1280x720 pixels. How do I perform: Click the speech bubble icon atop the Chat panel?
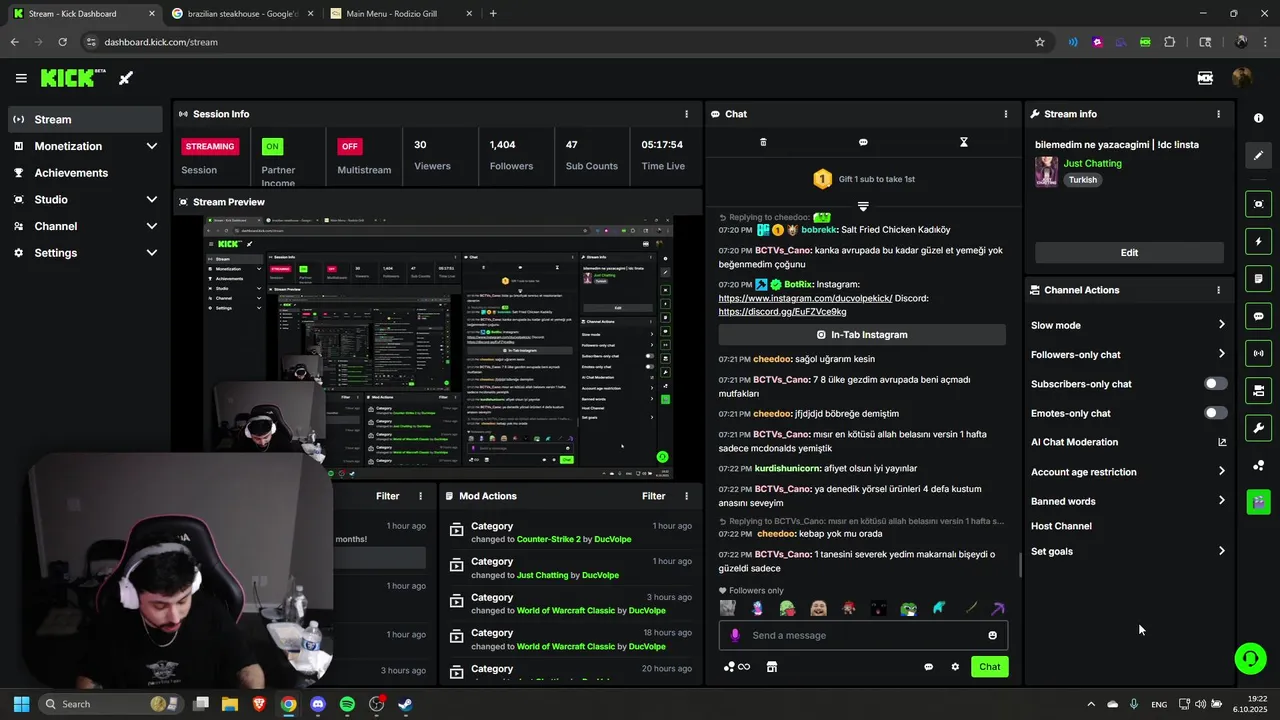coord(863,142)
